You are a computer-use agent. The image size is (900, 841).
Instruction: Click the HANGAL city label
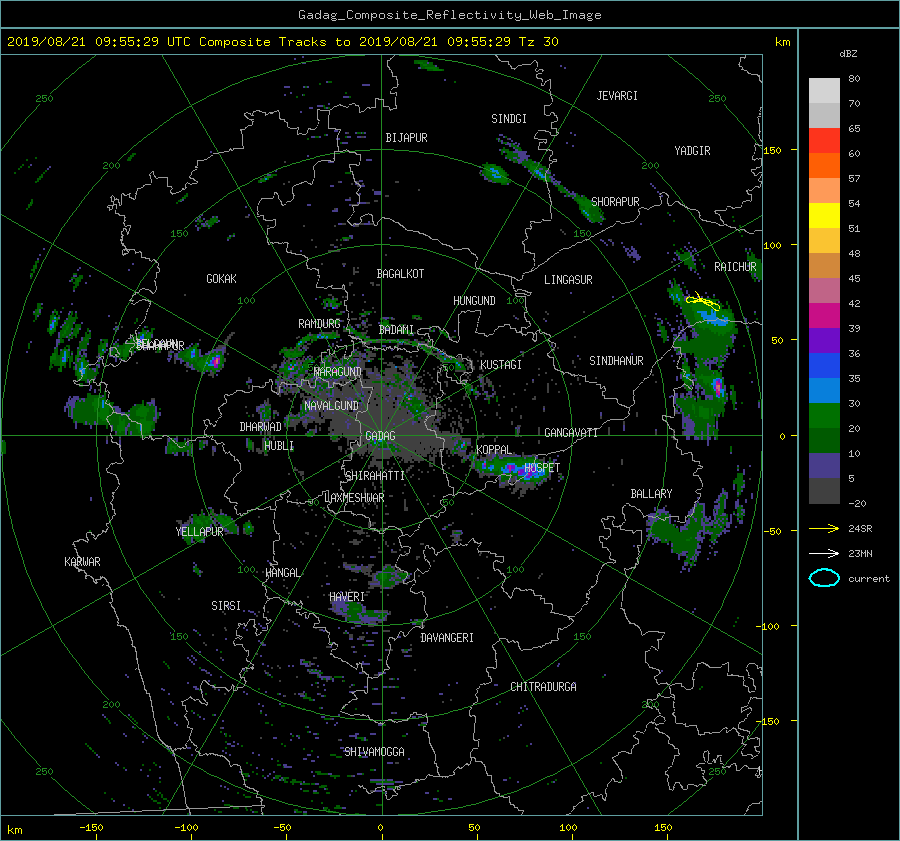282,573
